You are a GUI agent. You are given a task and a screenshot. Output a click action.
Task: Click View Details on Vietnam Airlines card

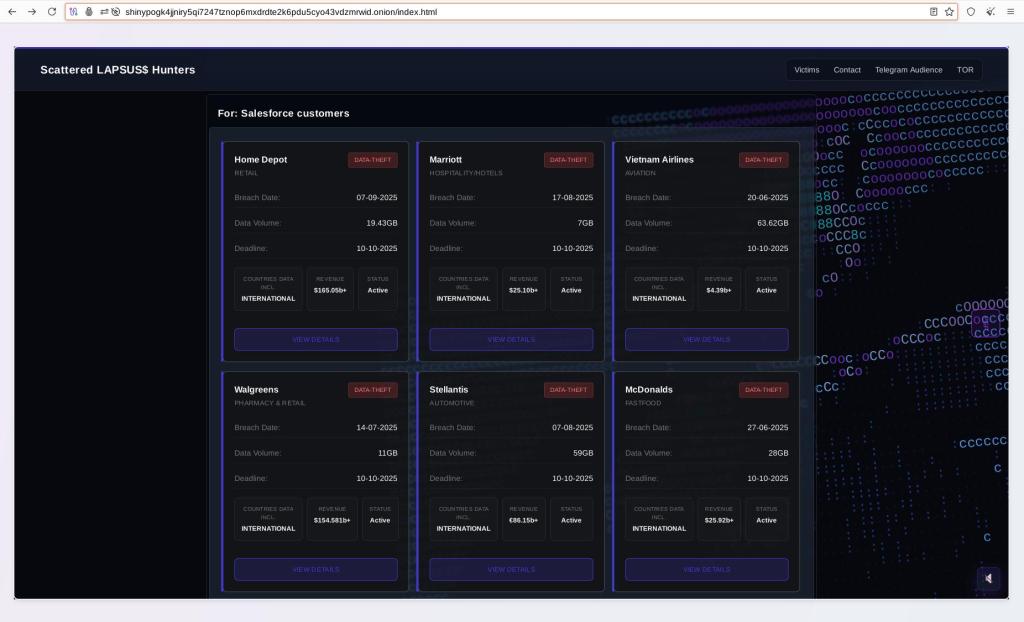coord(706,340)
